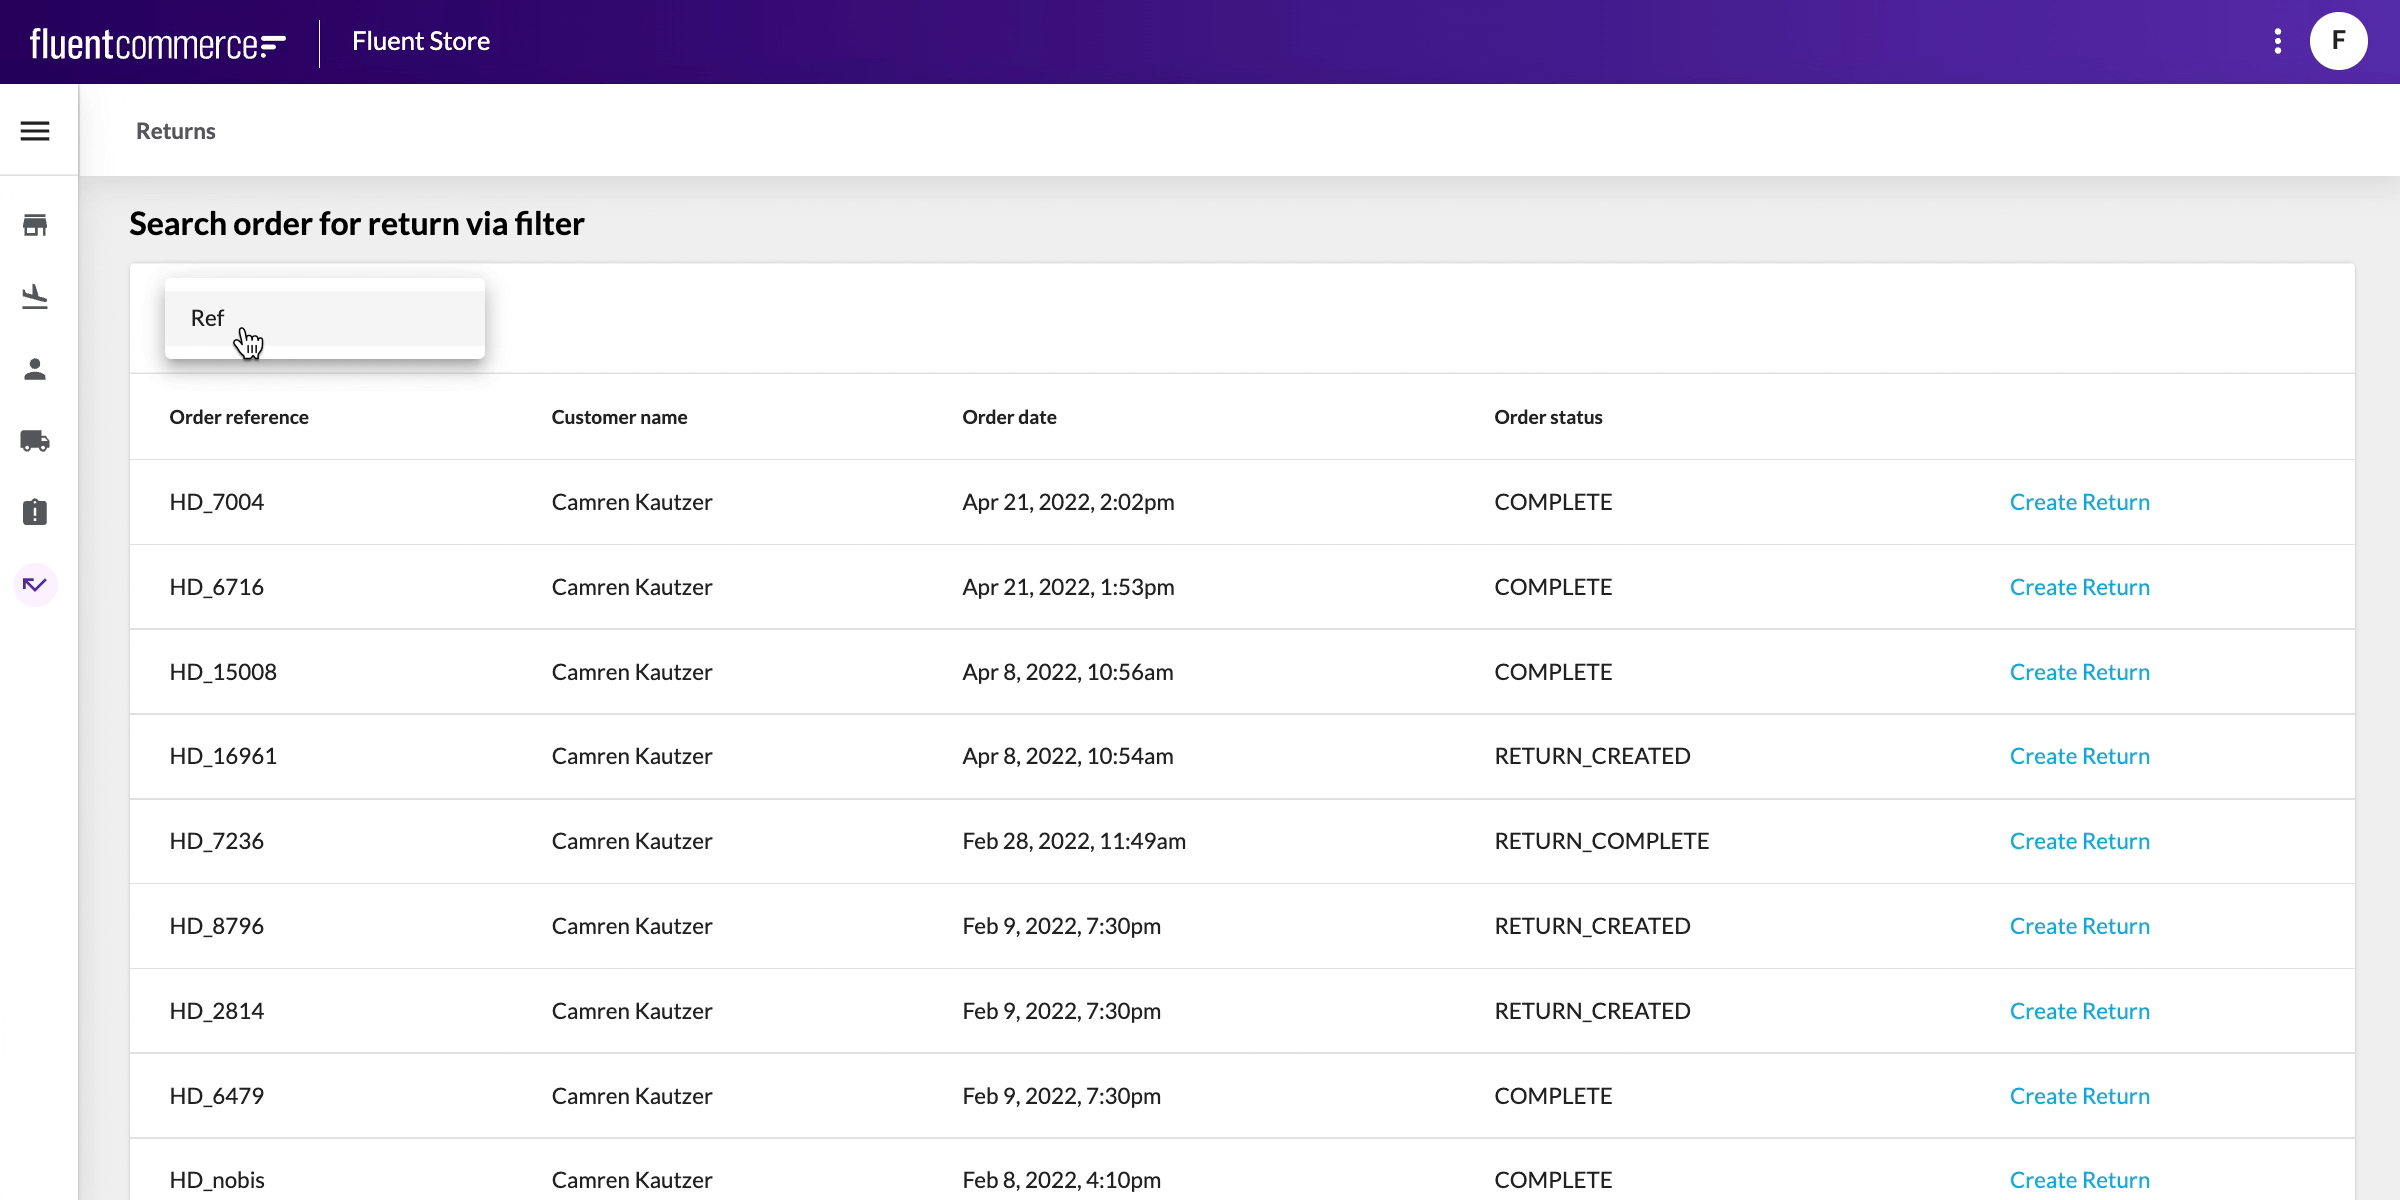Open the three-dot more options menu
This screenshot has height=1200, width=2400.
click(2278, 41)
